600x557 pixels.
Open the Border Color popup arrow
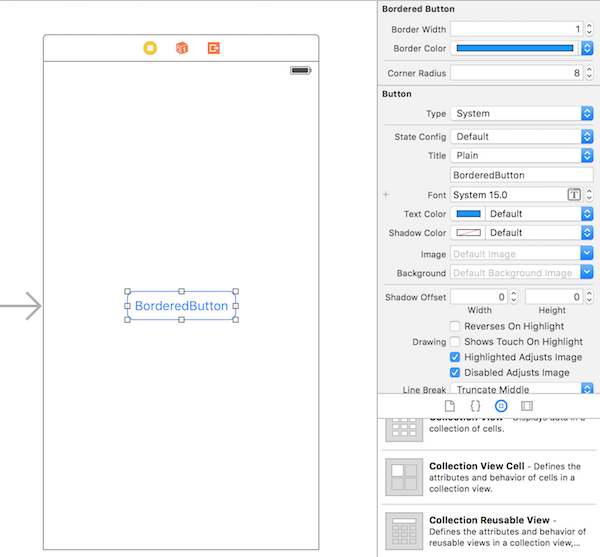(x=587, y=48)
